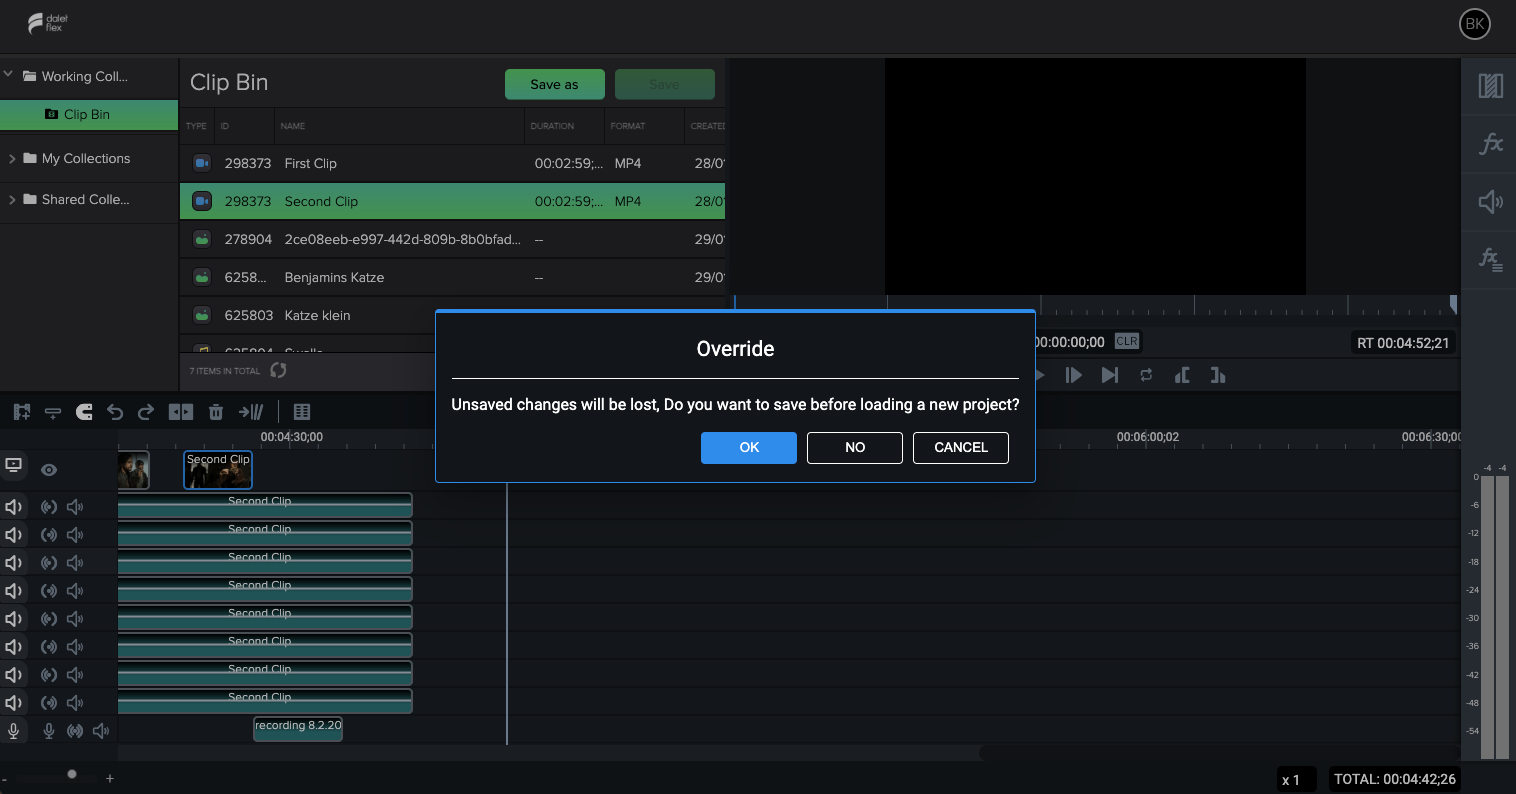Click the horizontal timeline scrollbar
This screenshot has height=794, width=1516.
pos(1220,752)
